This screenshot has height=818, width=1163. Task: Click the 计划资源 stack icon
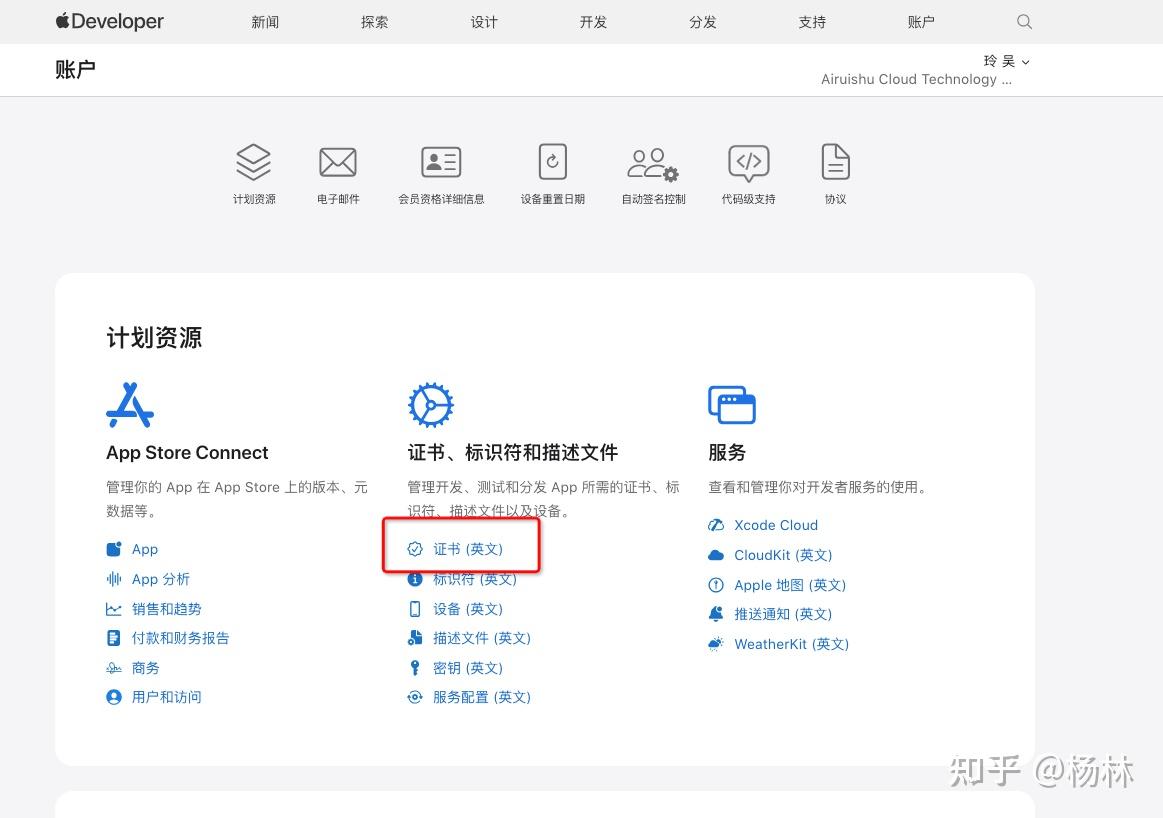click(x=254, y=162)
